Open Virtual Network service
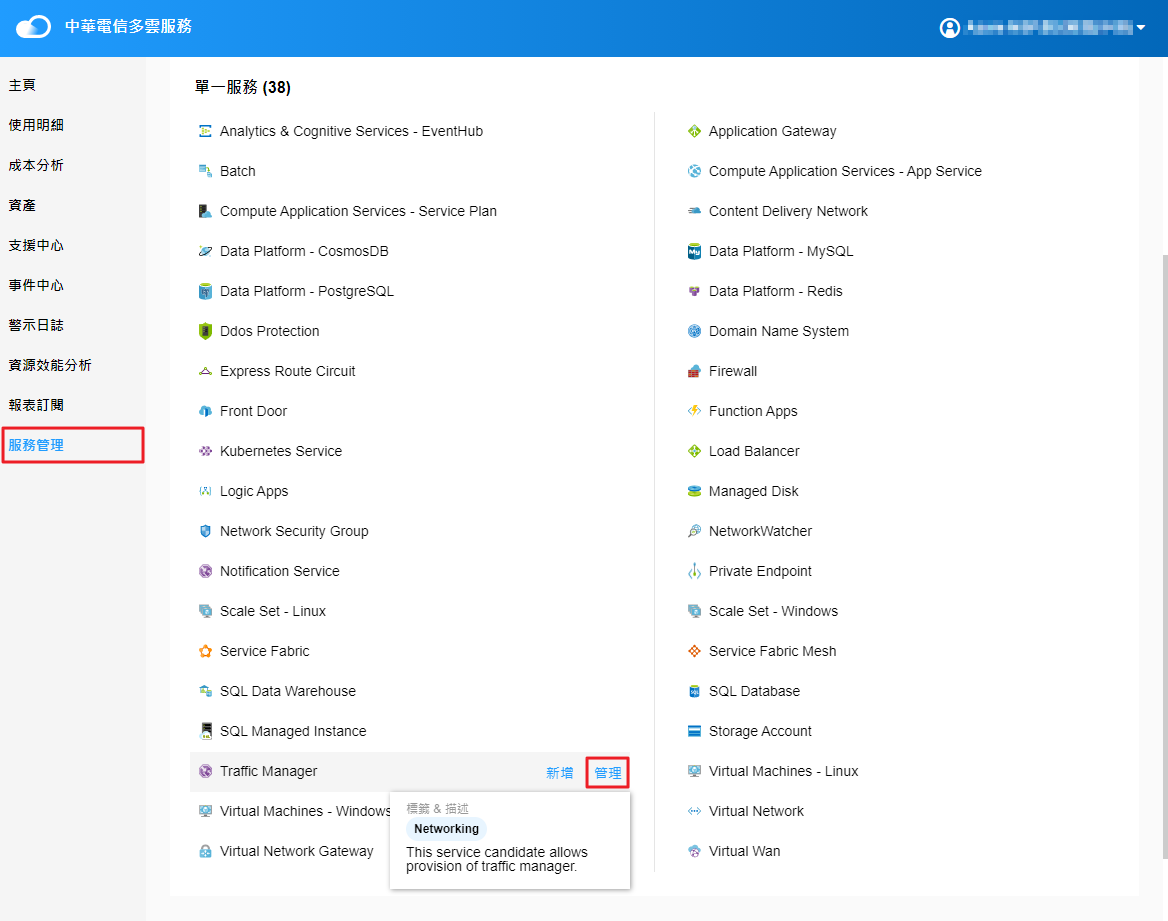1168x921 pixels. click(x=756, y=811)
